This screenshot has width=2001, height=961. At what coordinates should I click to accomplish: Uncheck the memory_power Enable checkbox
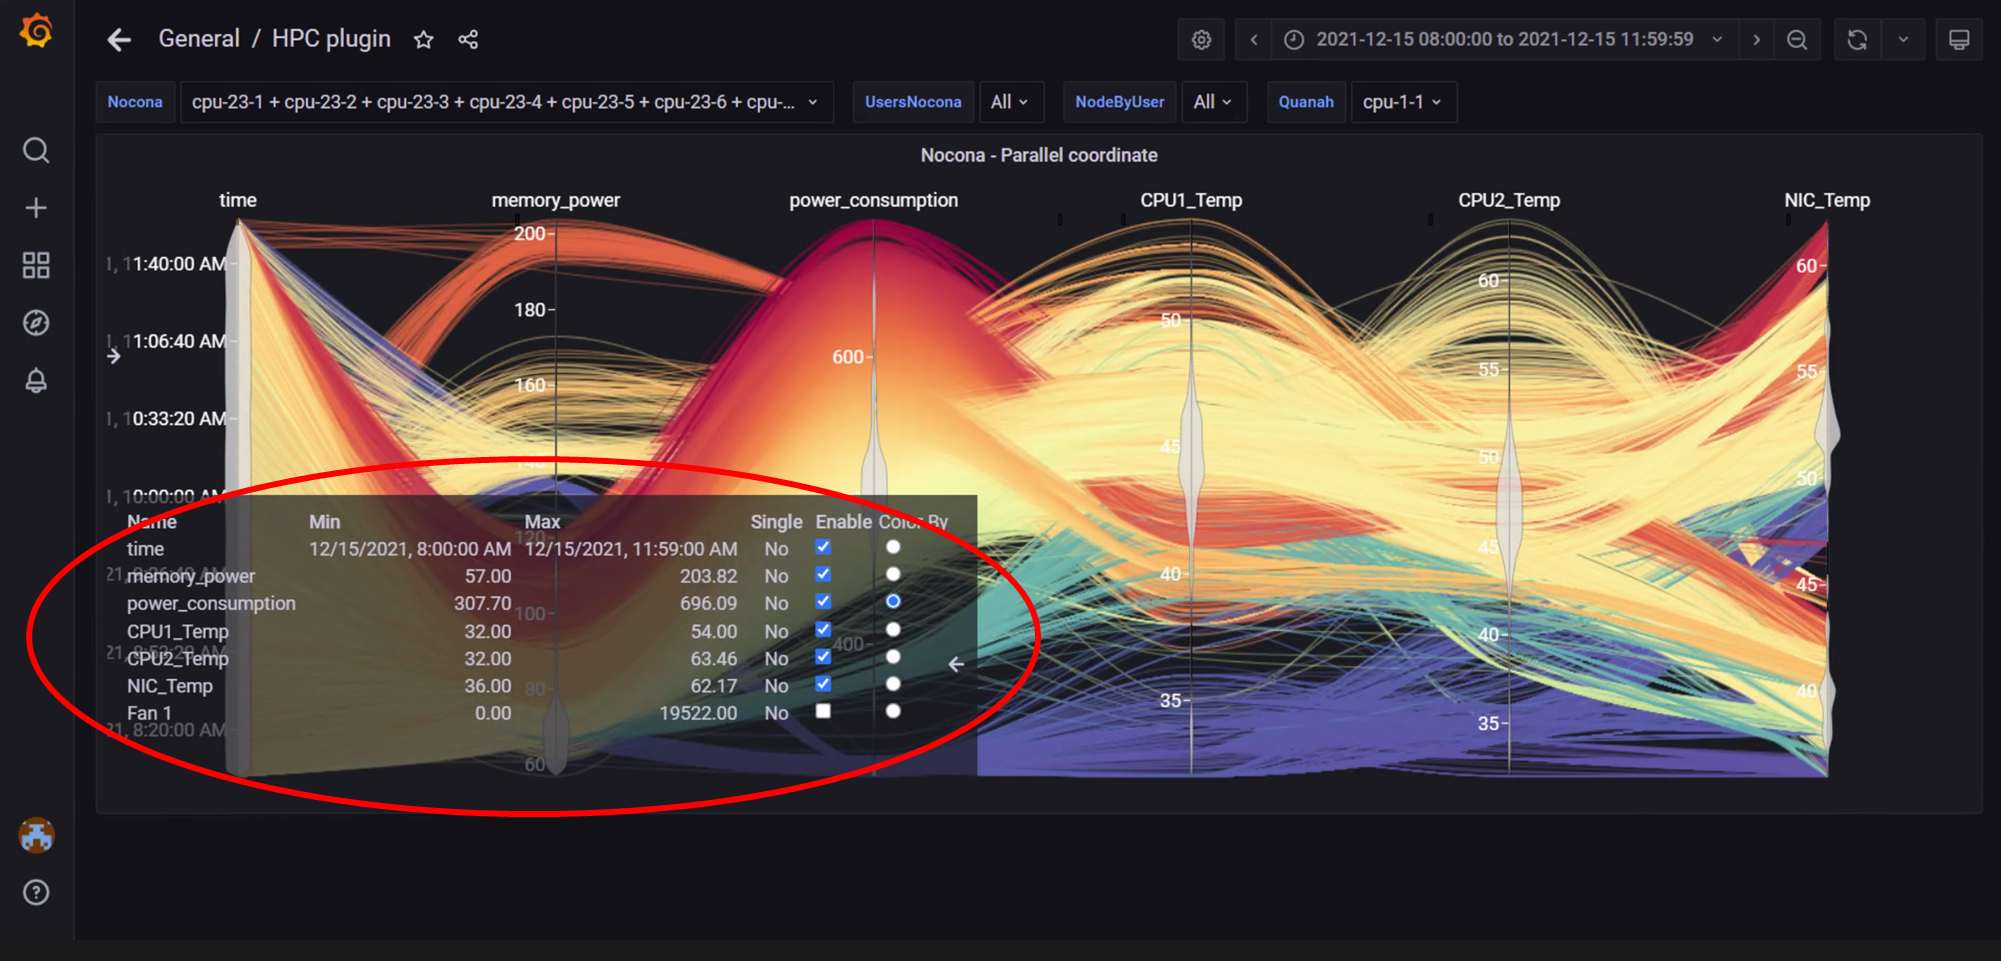pos(823,574)
